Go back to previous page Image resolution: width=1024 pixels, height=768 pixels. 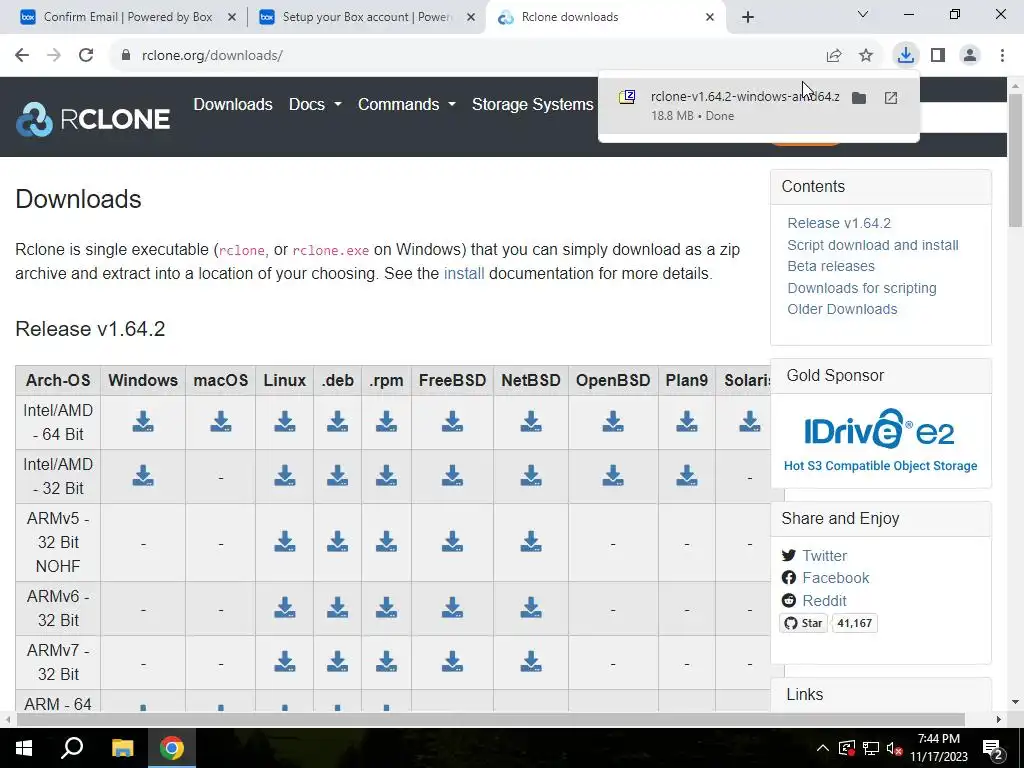point(22,55)
